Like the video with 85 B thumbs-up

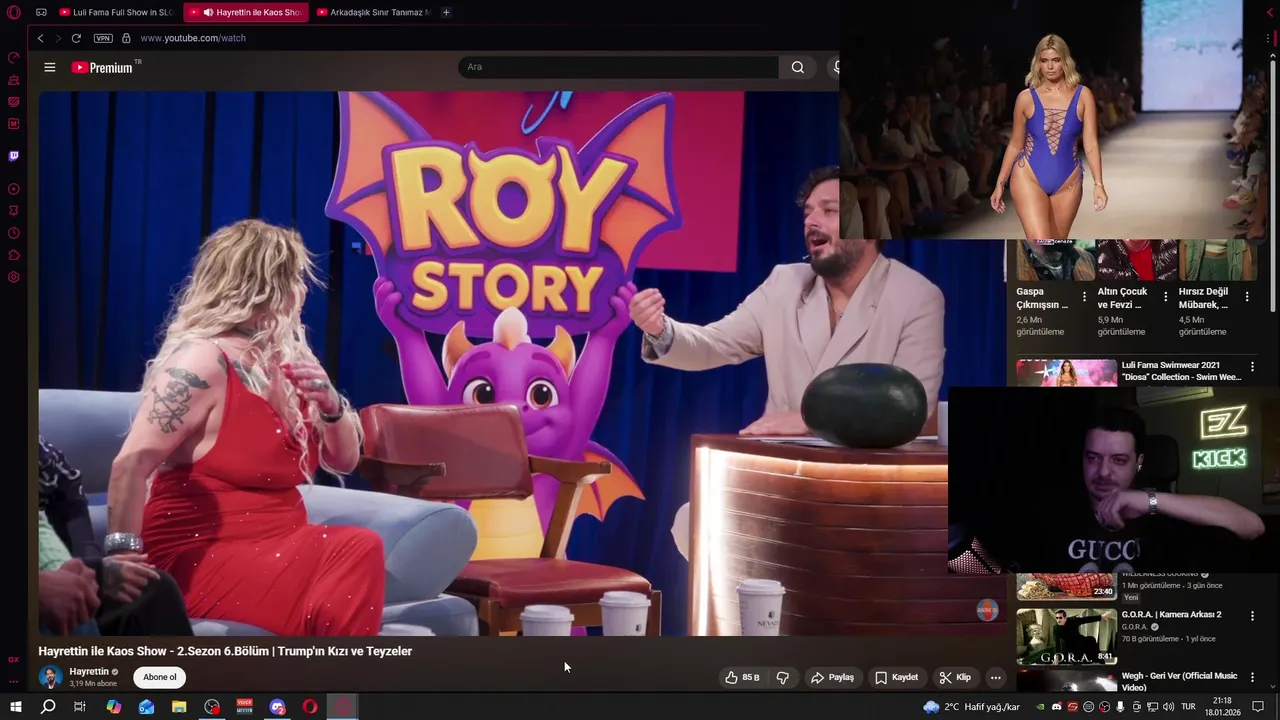[742, 677]
